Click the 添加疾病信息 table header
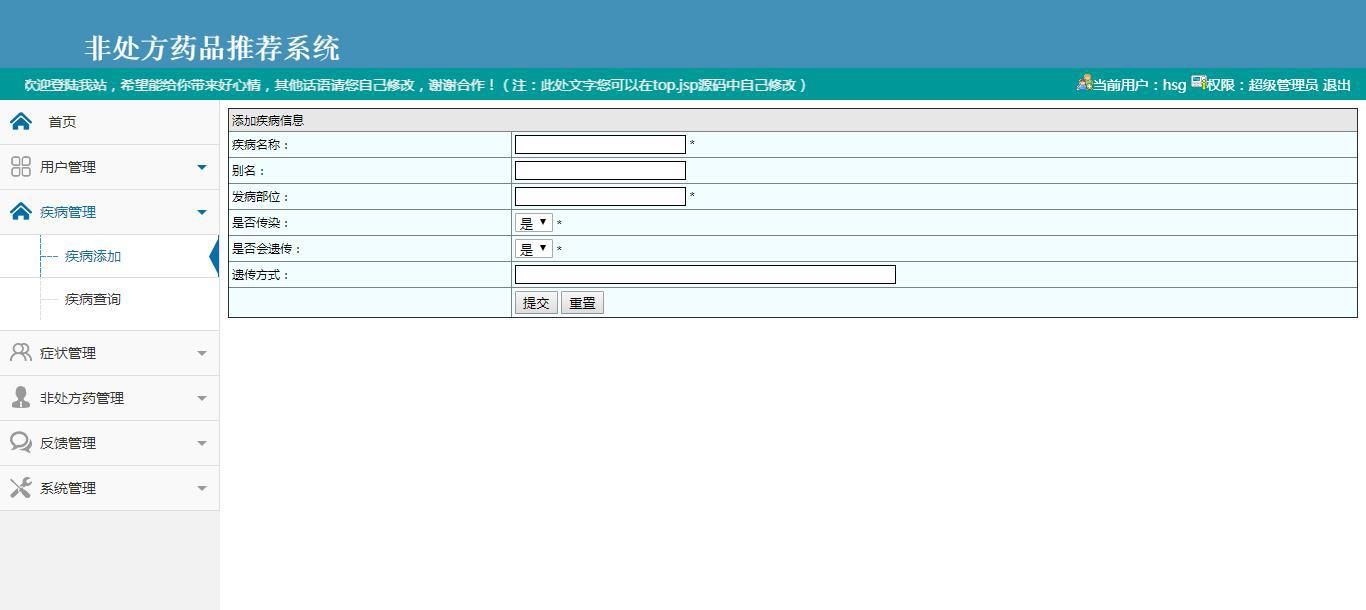Screen dimensions: 1366x610 click(x=793, y=120)
